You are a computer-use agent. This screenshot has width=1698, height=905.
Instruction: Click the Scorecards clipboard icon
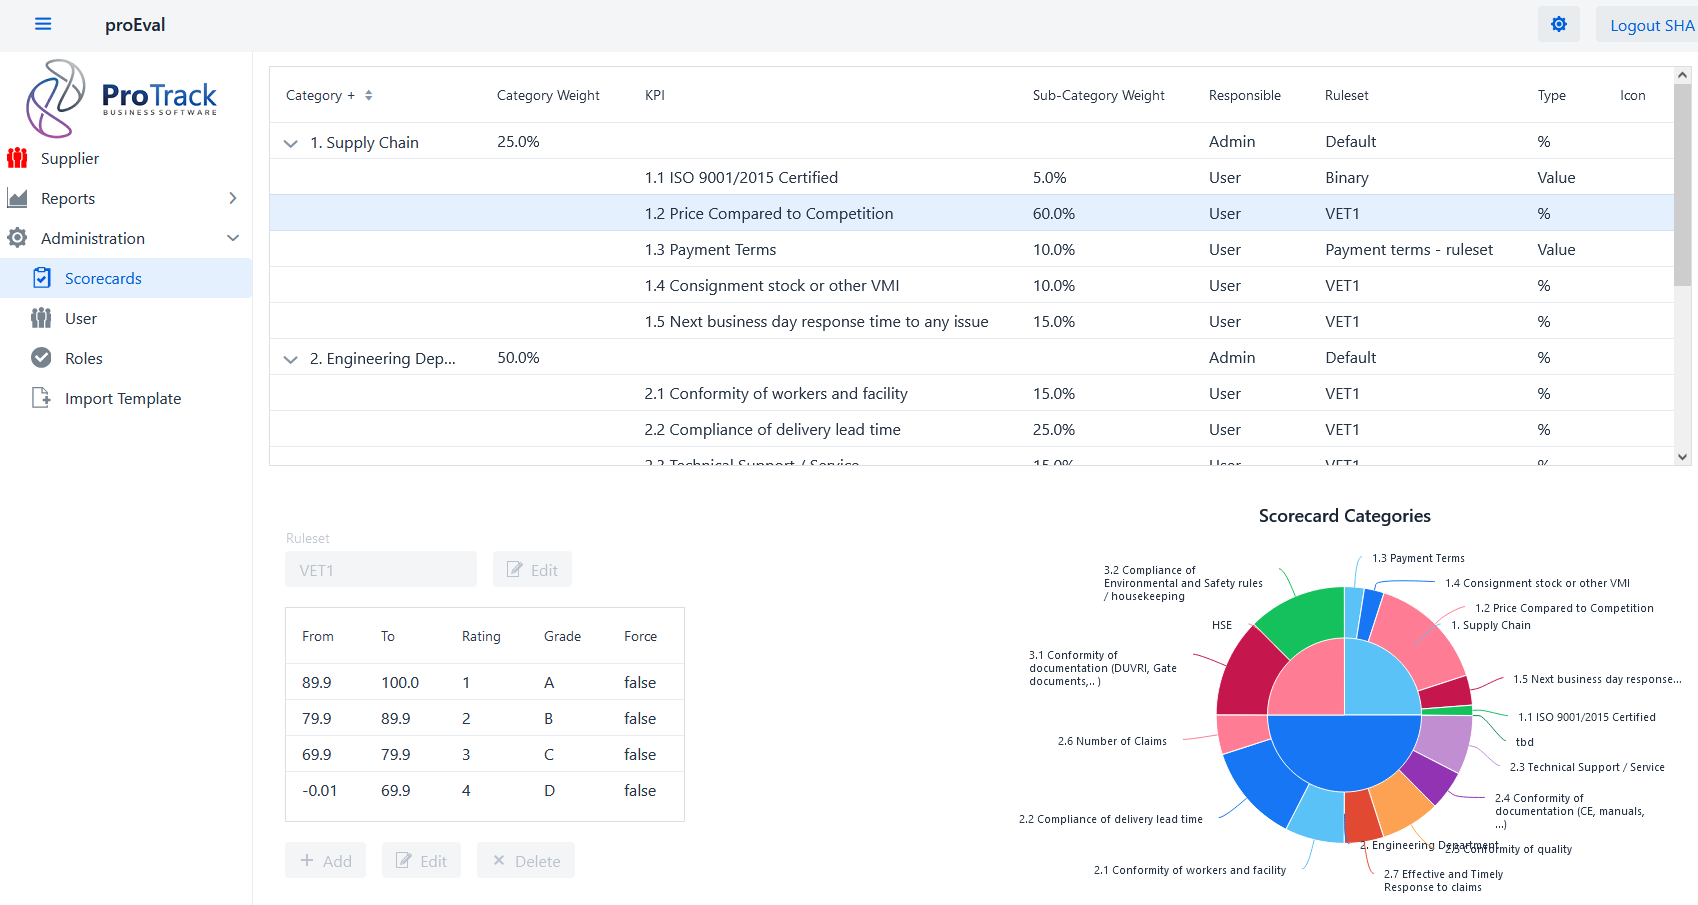[41, 278]
